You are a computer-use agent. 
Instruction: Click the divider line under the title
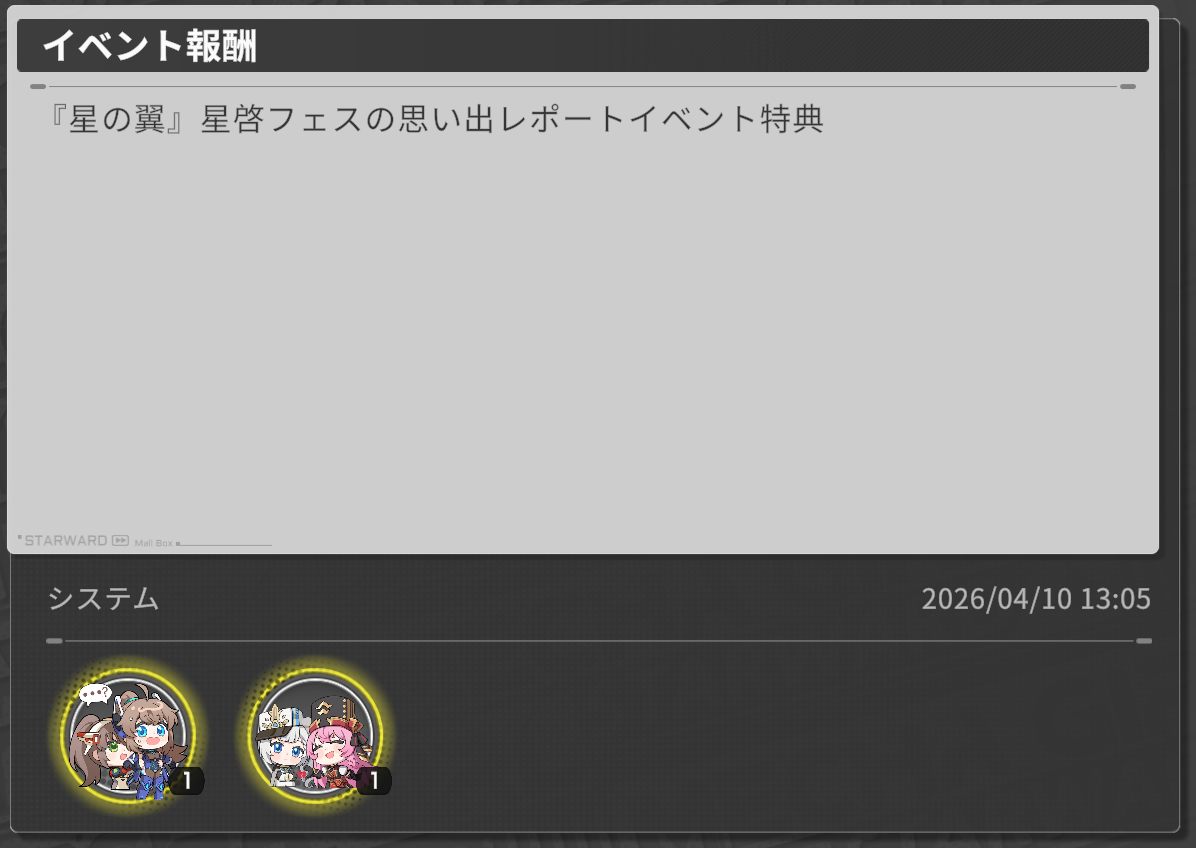583,87
